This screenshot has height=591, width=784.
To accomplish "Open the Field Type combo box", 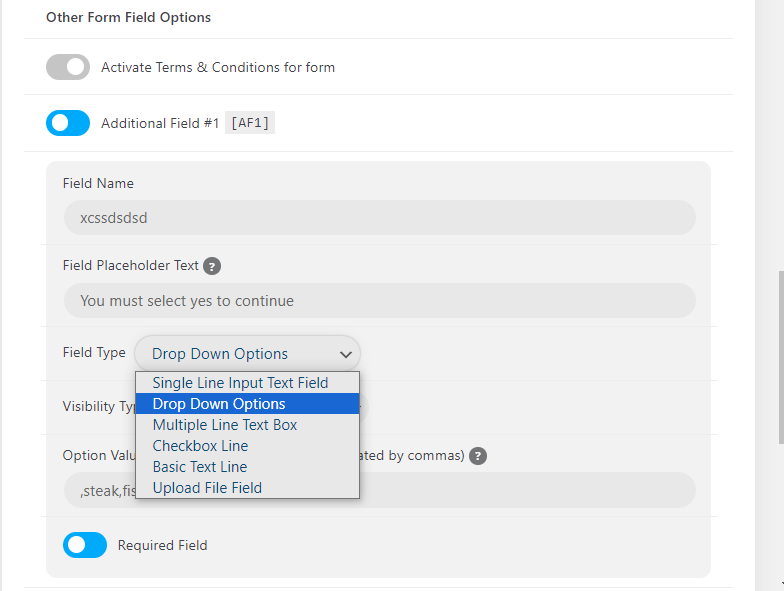I will (x=248, y=354).
